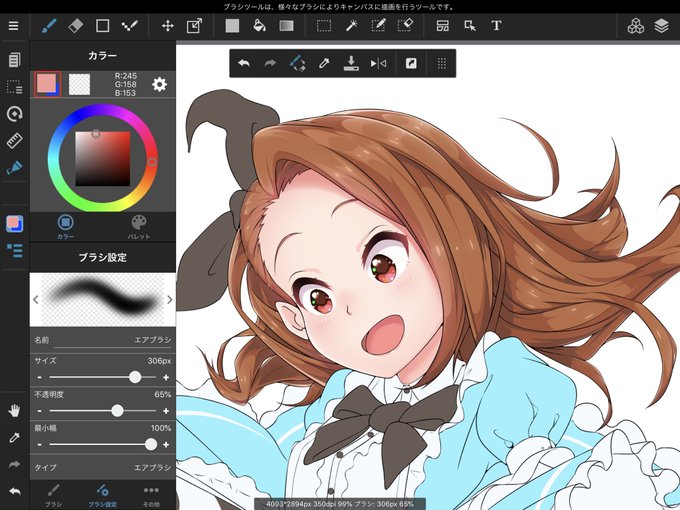Select the Fill rectangle tool
This screenshot has width=680, height=510.
tap(232, 26)
